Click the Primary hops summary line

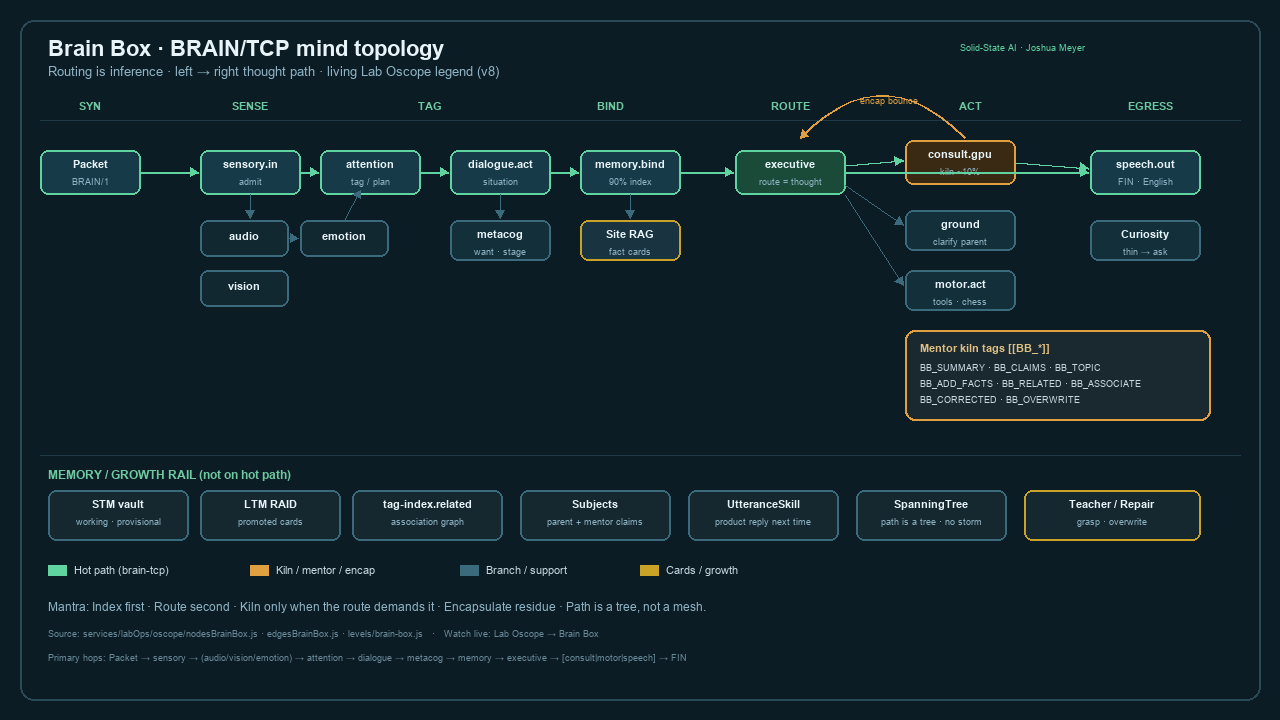point(367,658)
